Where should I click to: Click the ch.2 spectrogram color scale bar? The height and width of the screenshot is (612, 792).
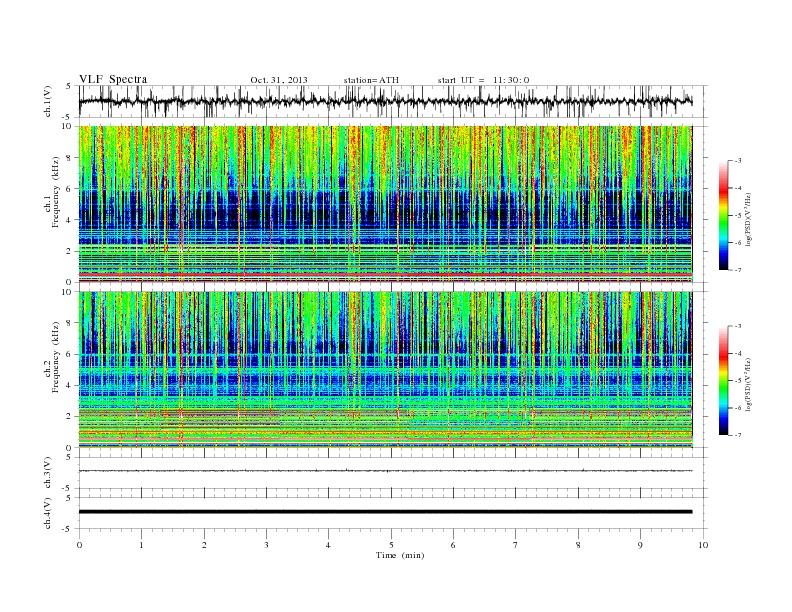[724, 381]
